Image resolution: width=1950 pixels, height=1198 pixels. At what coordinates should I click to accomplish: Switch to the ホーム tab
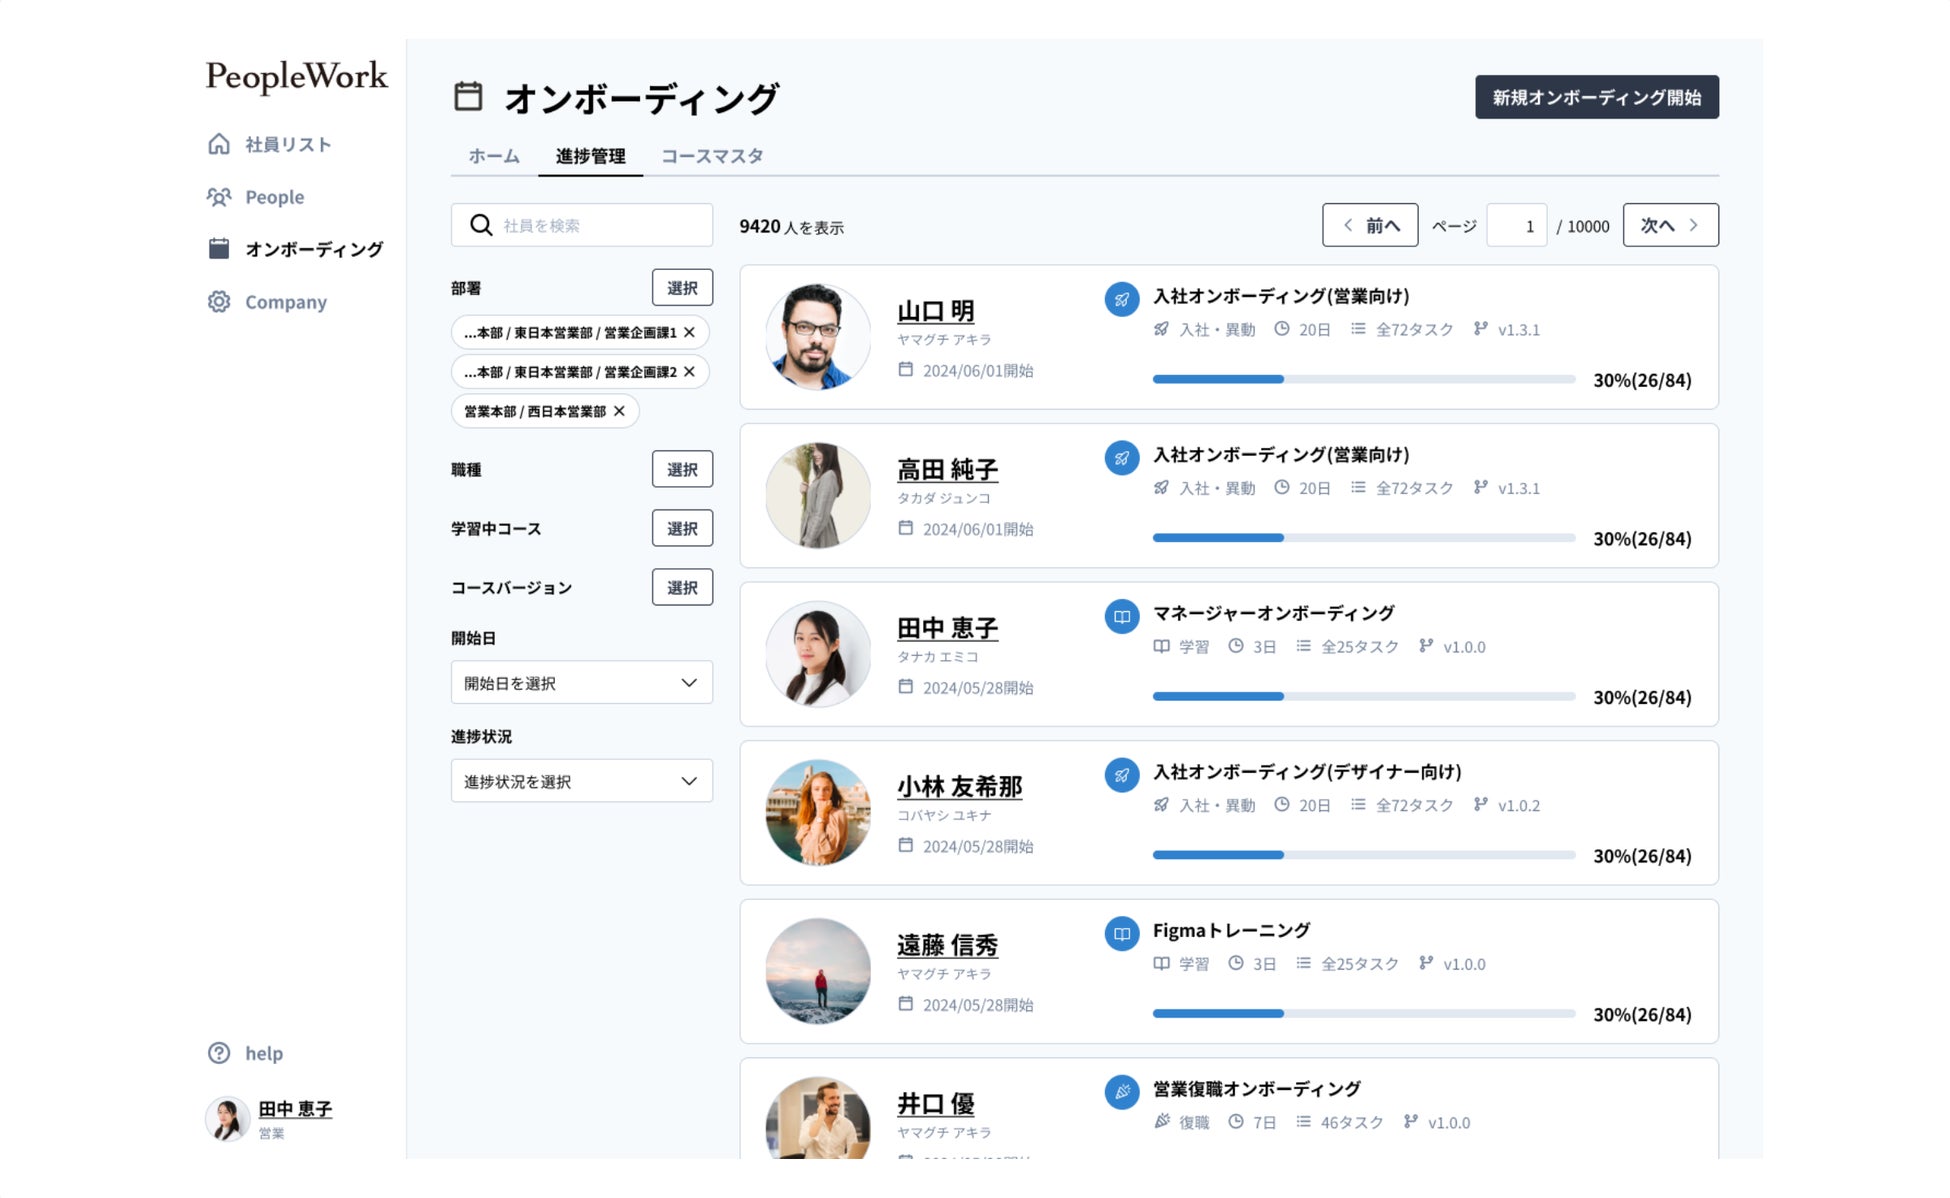tap(494, 156)
